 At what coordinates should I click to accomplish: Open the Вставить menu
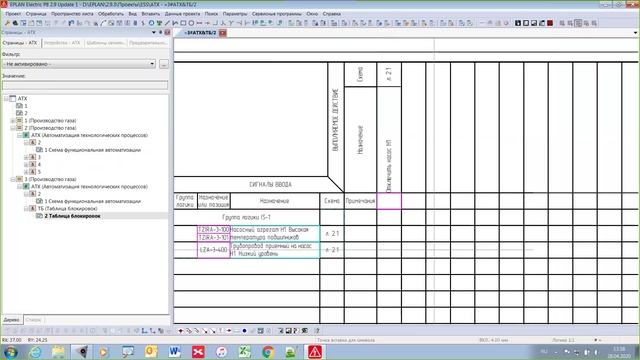151,13
